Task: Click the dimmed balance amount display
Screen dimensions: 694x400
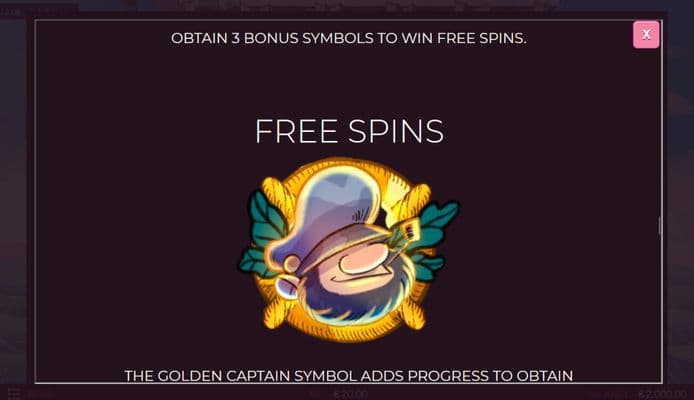Action: click(x=662, y=394)
